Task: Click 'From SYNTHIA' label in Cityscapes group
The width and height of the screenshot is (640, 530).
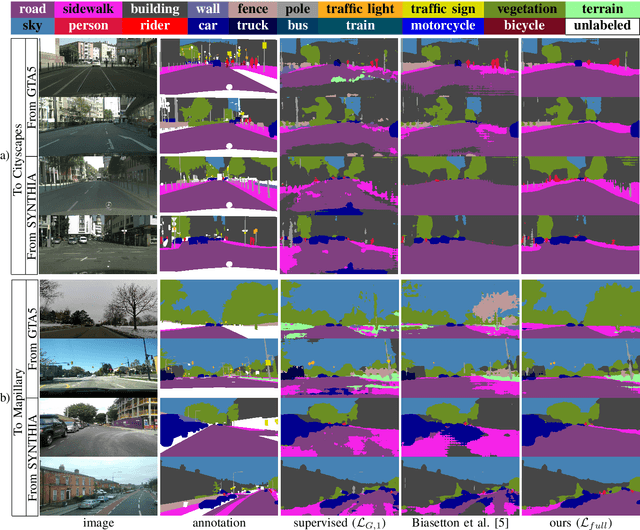Action: (x=32, y=215)
